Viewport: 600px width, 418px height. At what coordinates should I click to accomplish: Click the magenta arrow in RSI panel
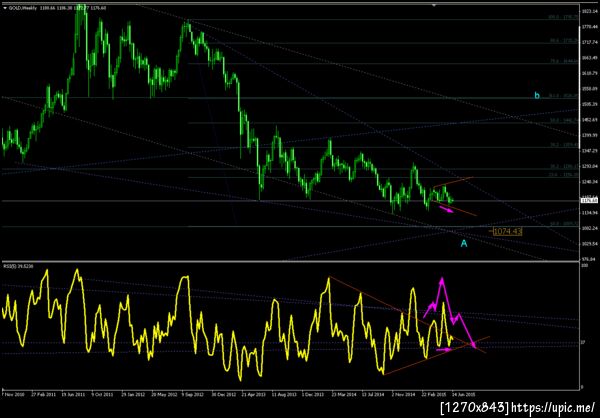(444, 349)
